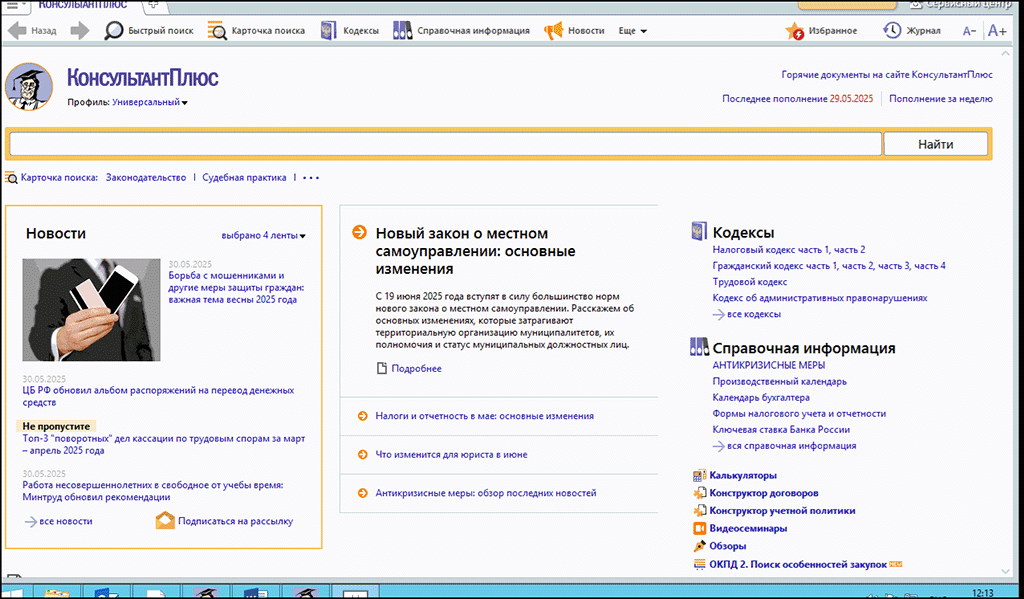Go forward with the right arrow icon

(79, 31)
